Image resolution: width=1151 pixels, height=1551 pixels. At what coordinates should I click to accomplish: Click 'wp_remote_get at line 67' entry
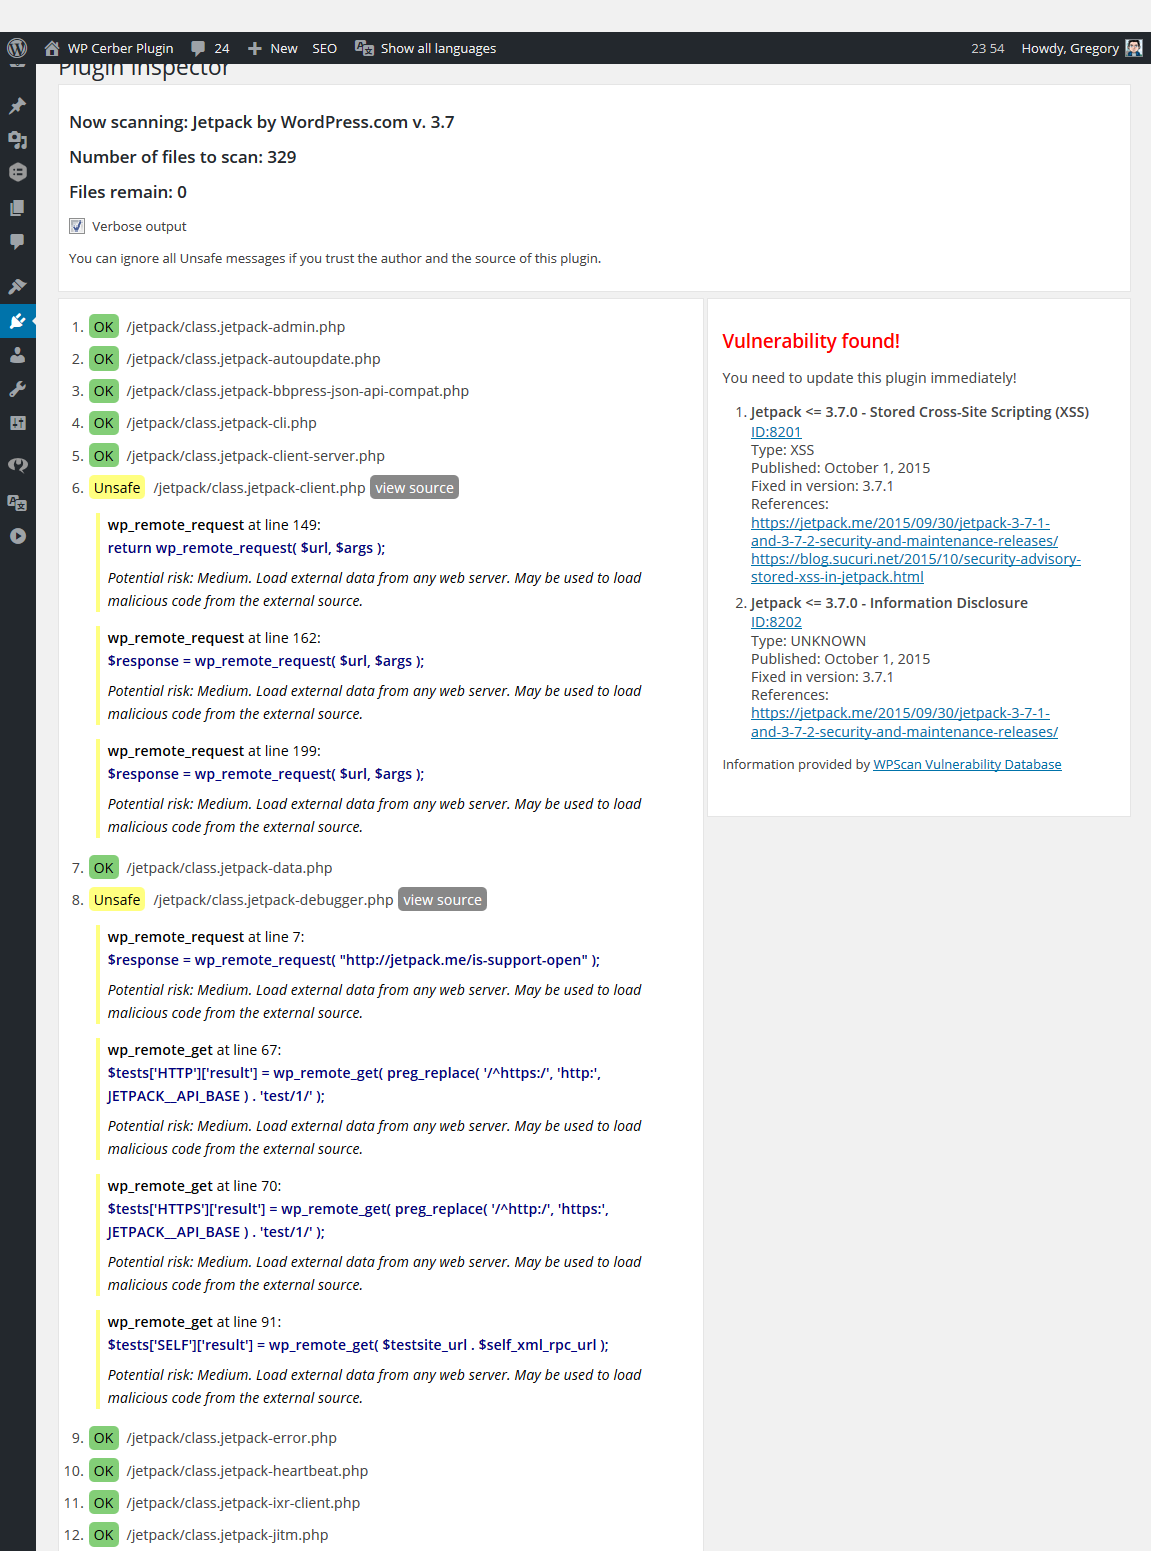(x=195, y=1050)
